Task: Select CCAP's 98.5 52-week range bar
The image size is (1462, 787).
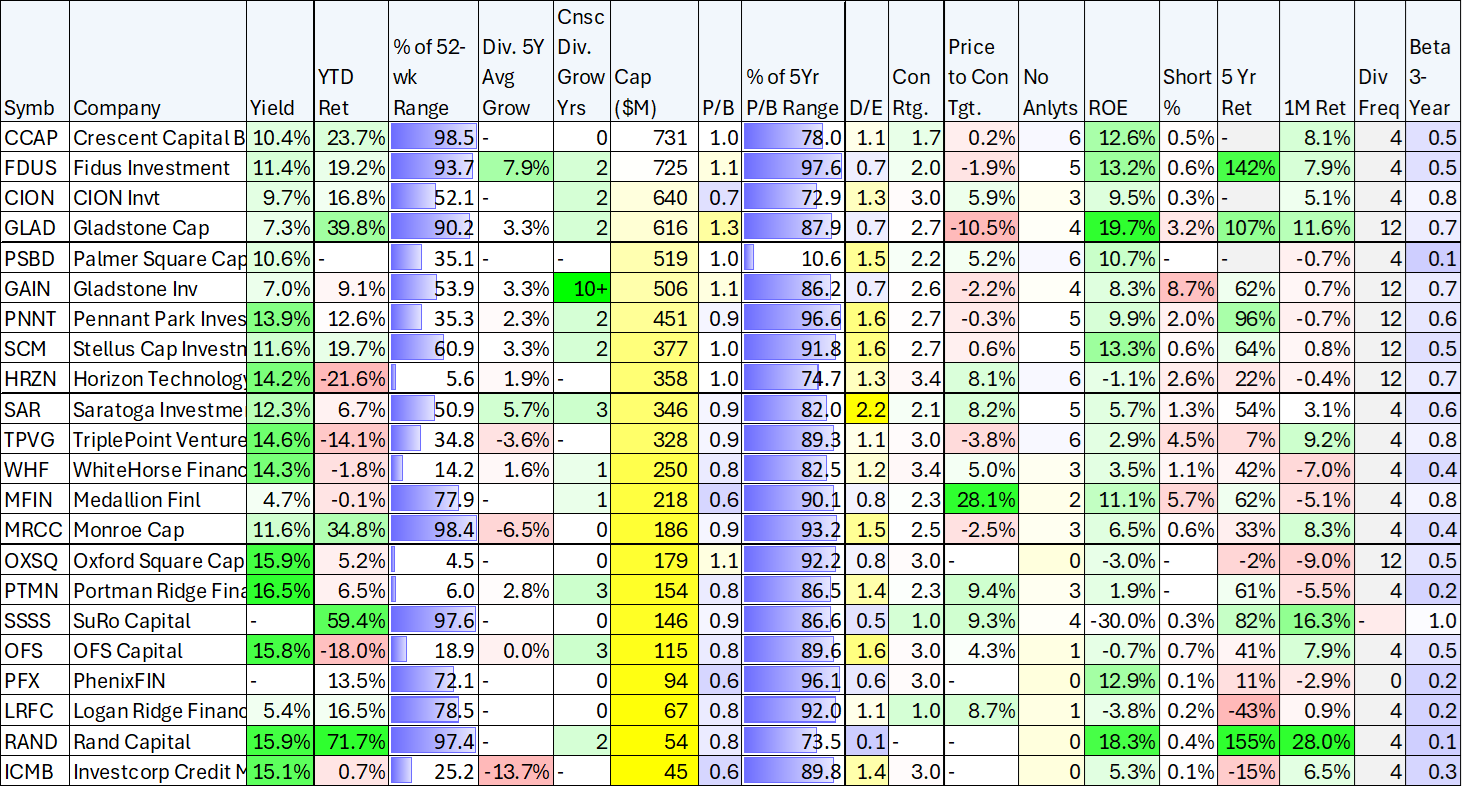Action: (x=433, y=138)
